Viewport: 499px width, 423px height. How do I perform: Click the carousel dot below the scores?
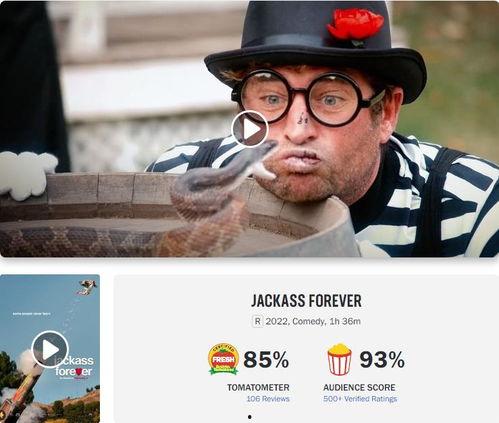(250, 417)
